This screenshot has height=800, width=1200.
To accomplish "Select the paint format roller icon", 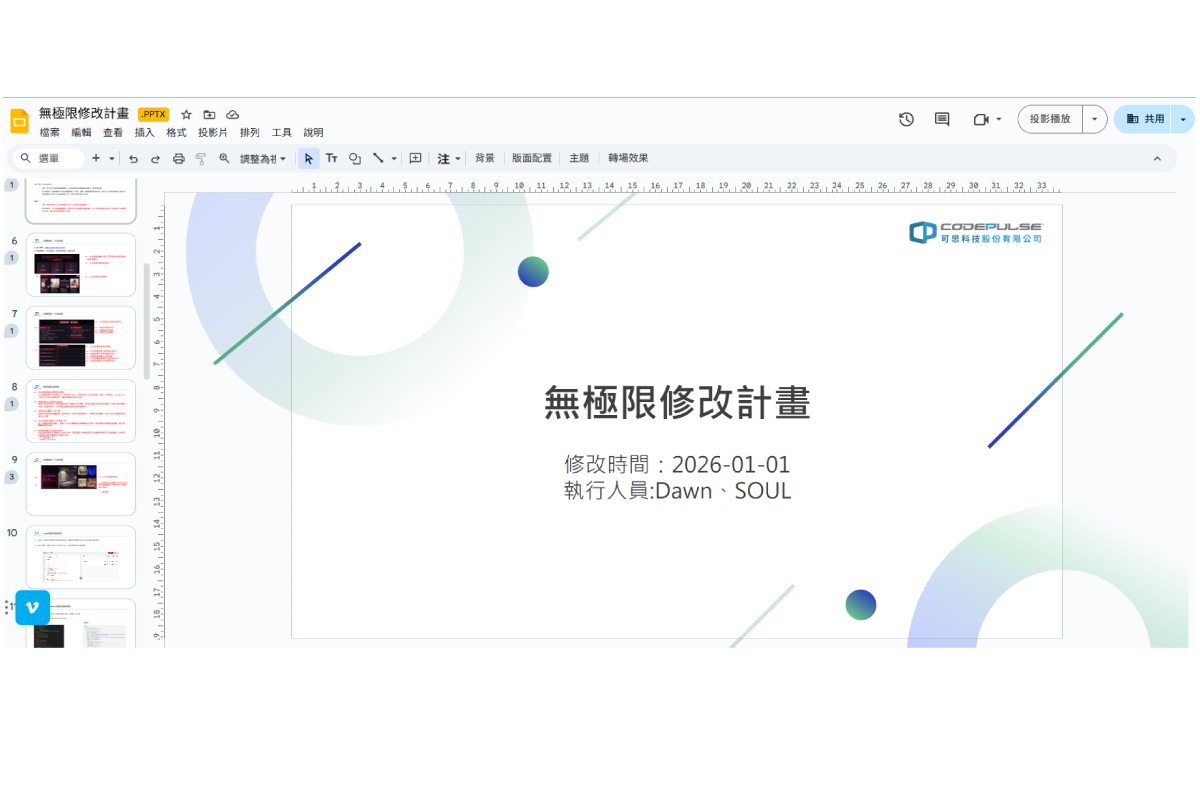I will (x=201, y=158).
